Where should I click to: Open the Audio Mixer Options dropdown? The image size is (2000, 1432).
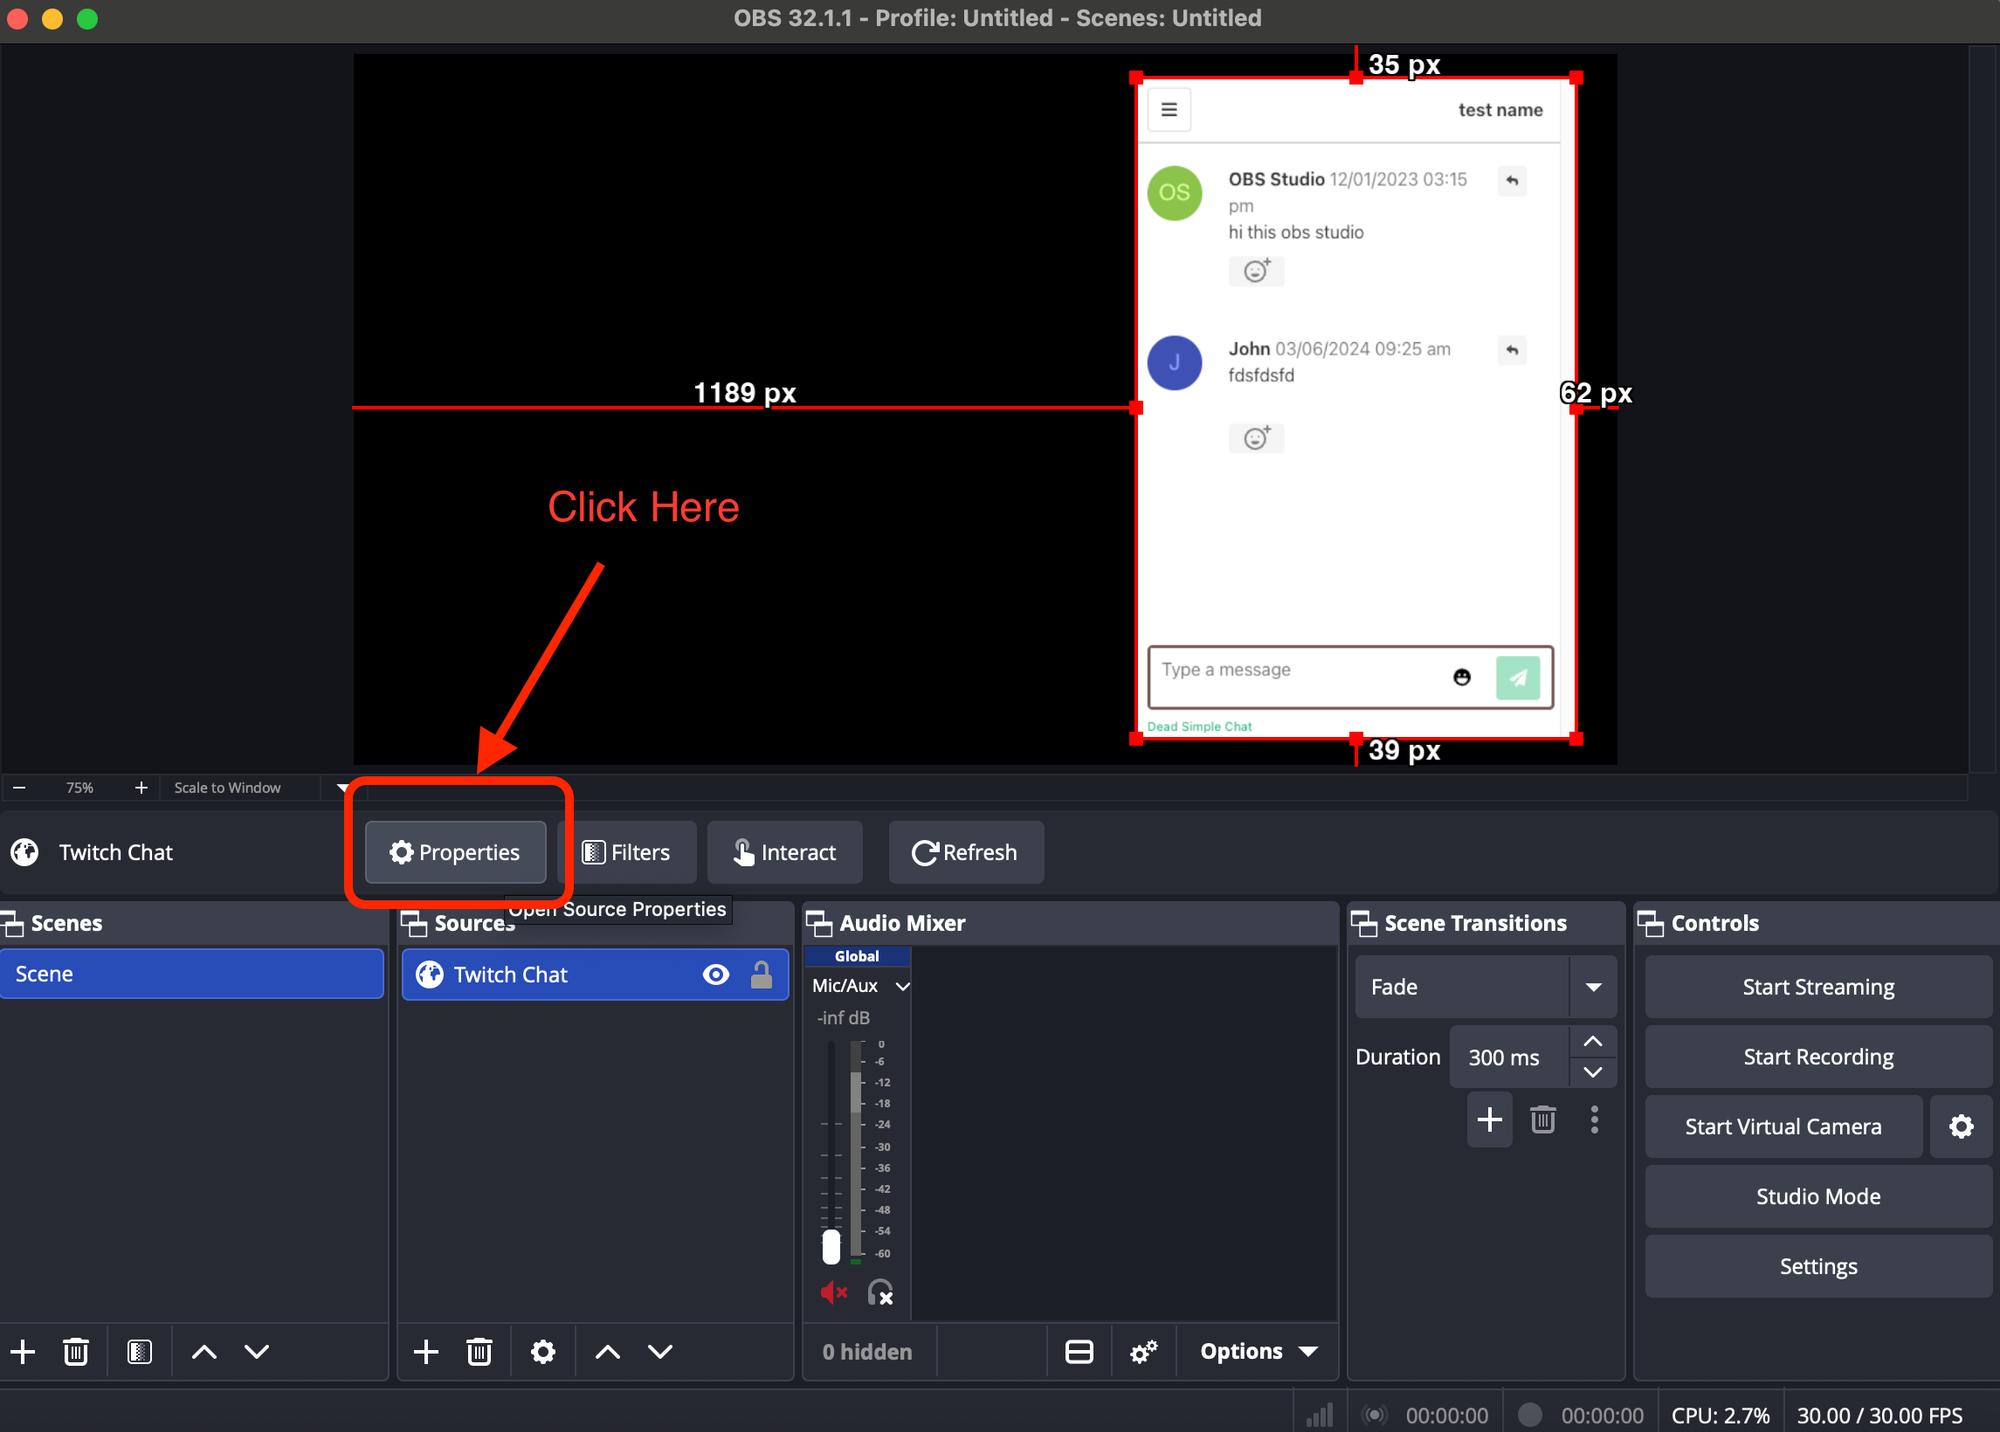[x=1258, y=1352]
